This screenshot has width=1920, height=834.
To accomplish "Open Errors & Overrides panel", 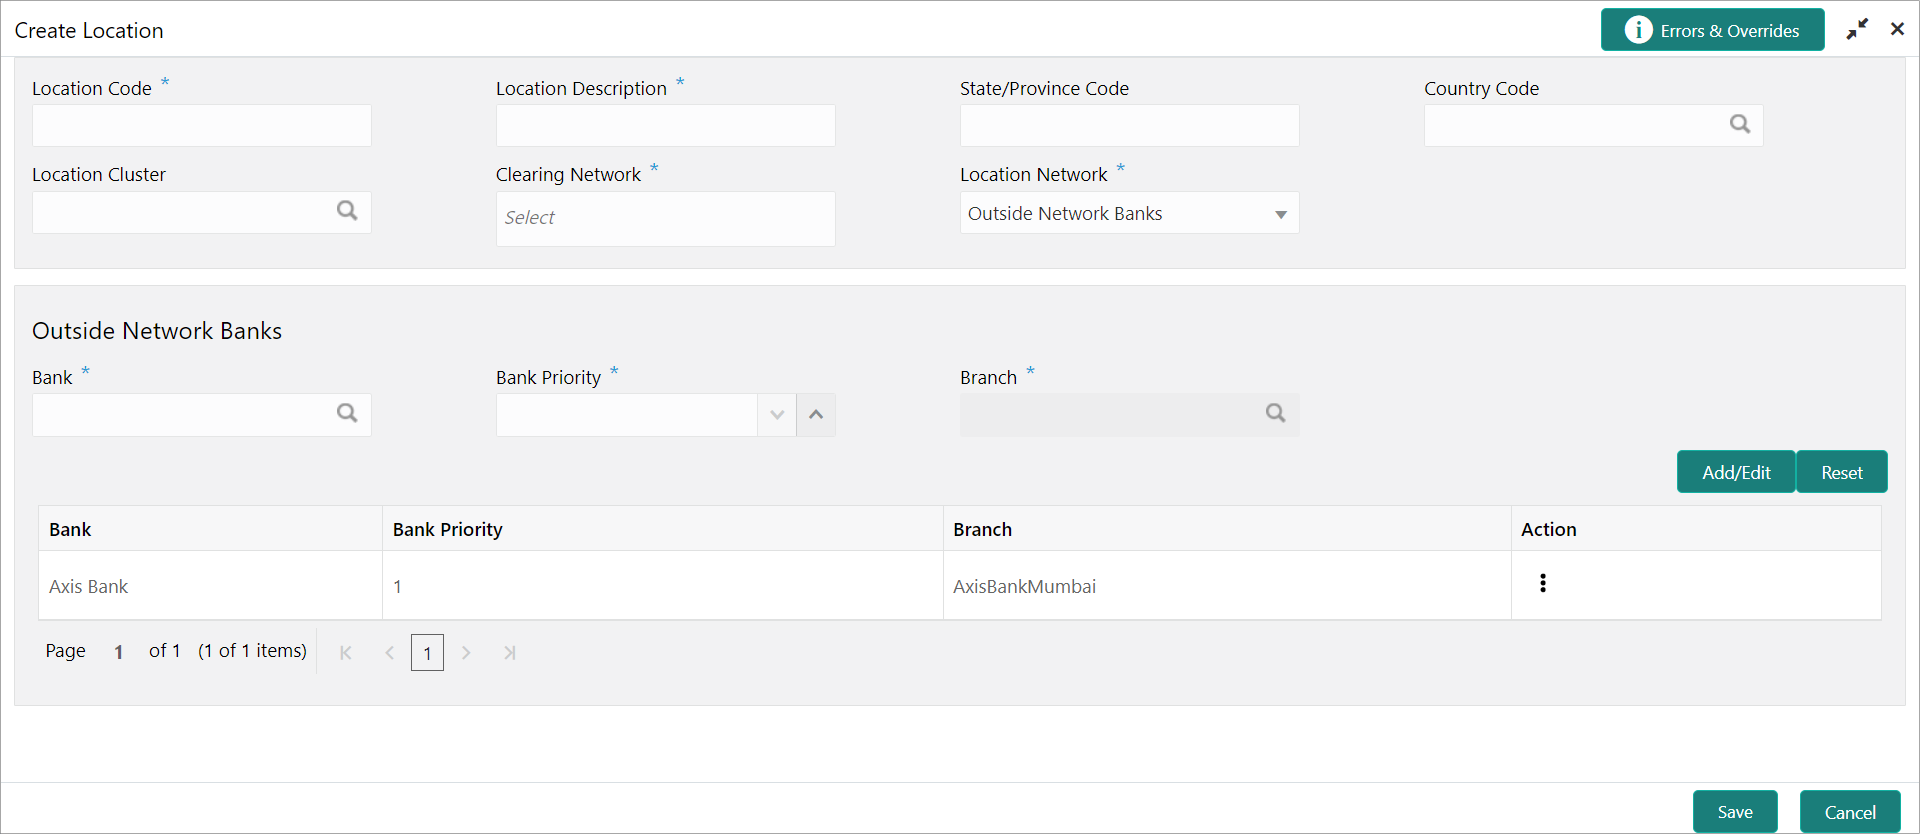I will [1713, 30].
